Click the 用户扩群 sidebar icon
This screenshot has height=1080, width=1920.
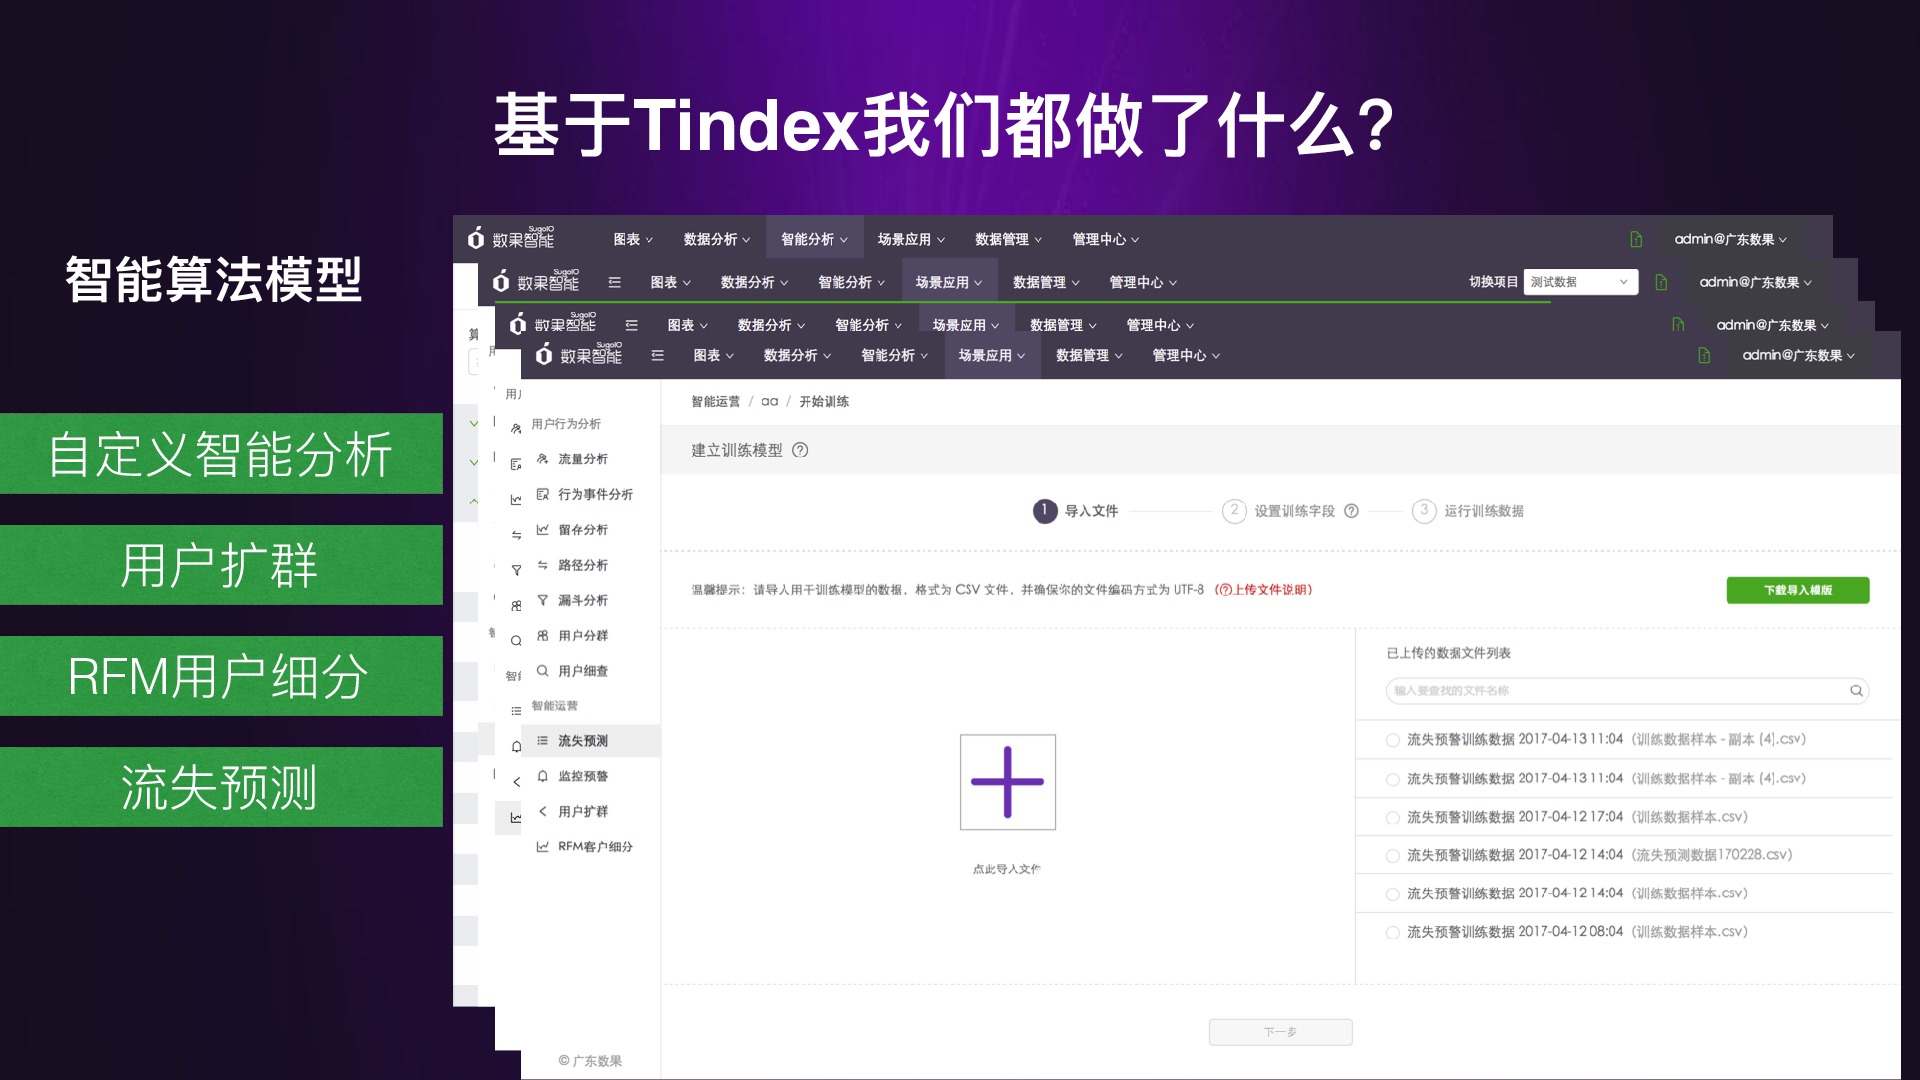[542, 811]
